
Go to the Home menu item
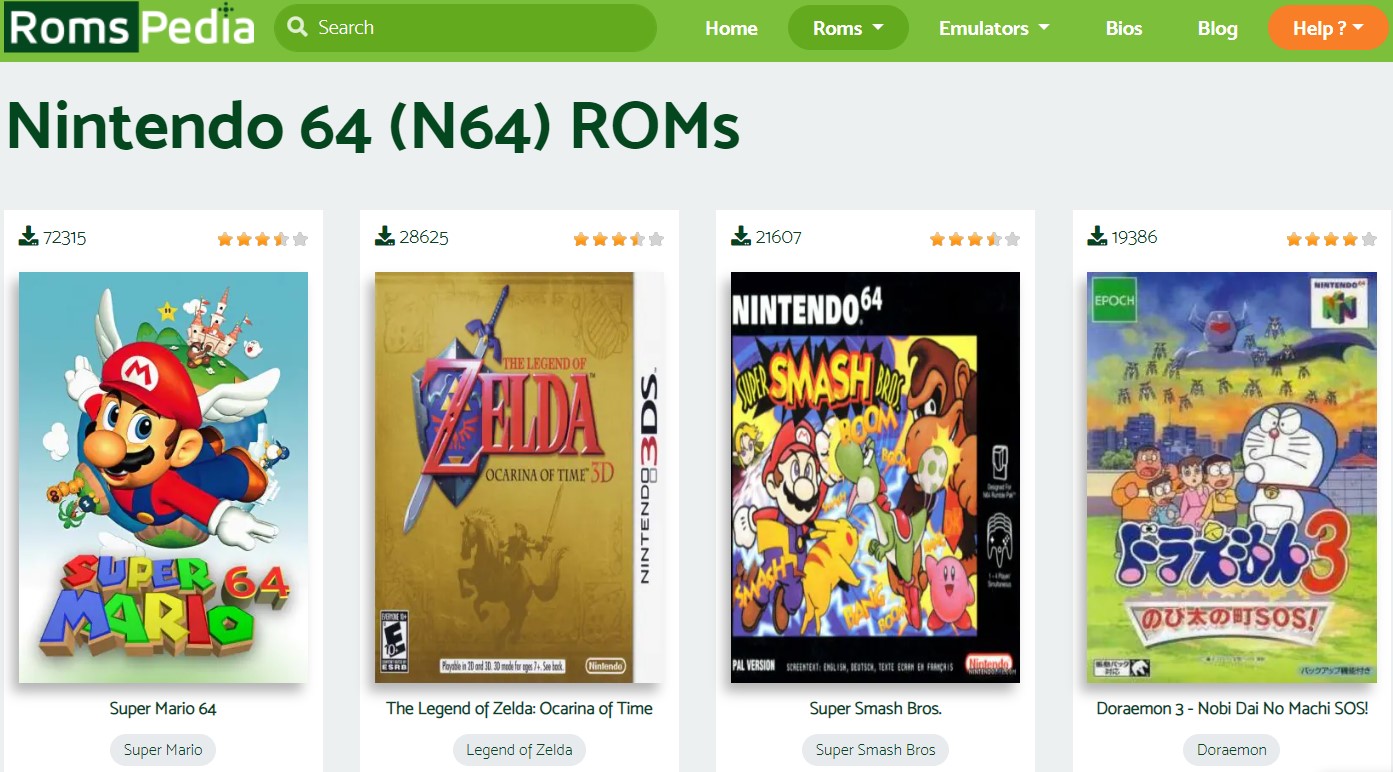pyautogui.click(x=731, y=28)
